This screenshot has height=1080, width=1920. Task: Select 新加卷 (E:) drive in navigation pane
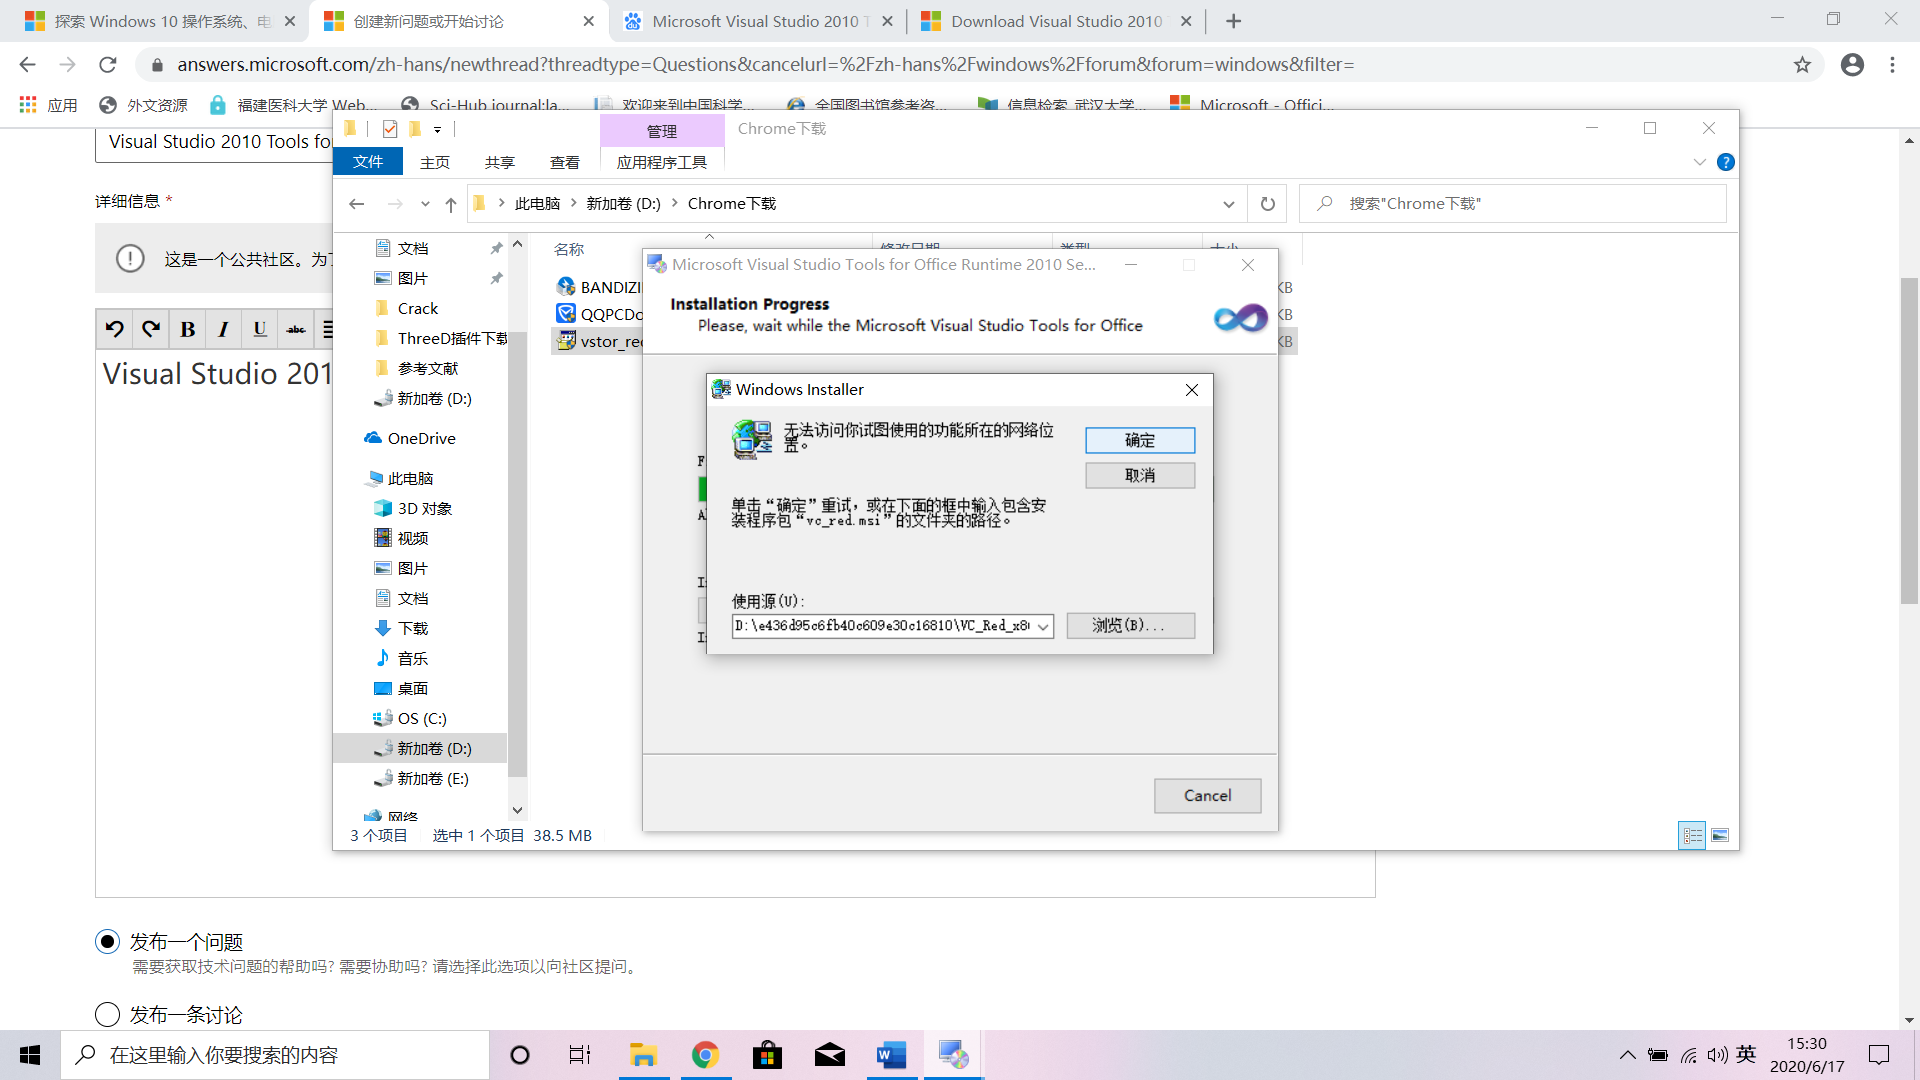click(x=422, y=779)
